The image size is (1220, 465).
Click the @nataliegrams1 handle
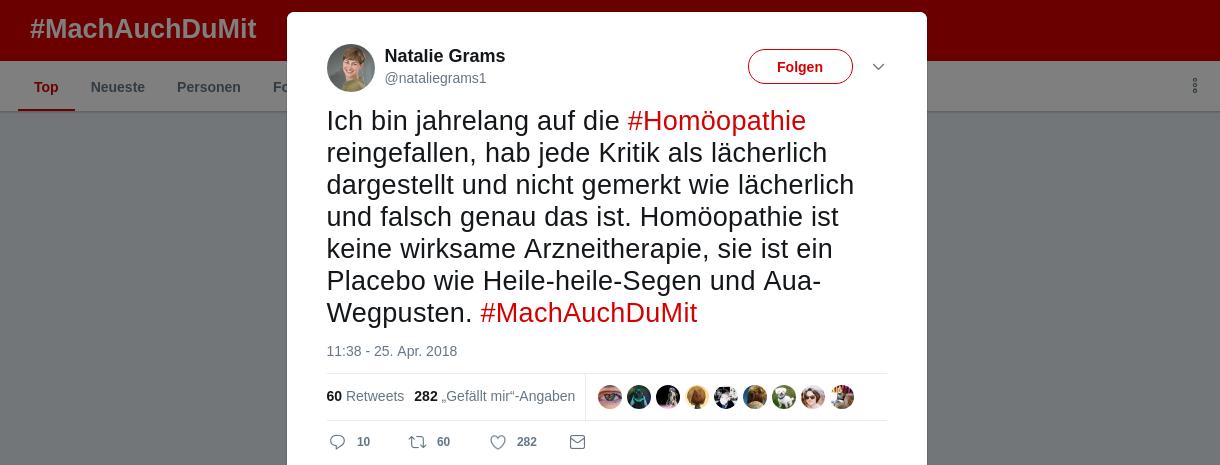435,78
